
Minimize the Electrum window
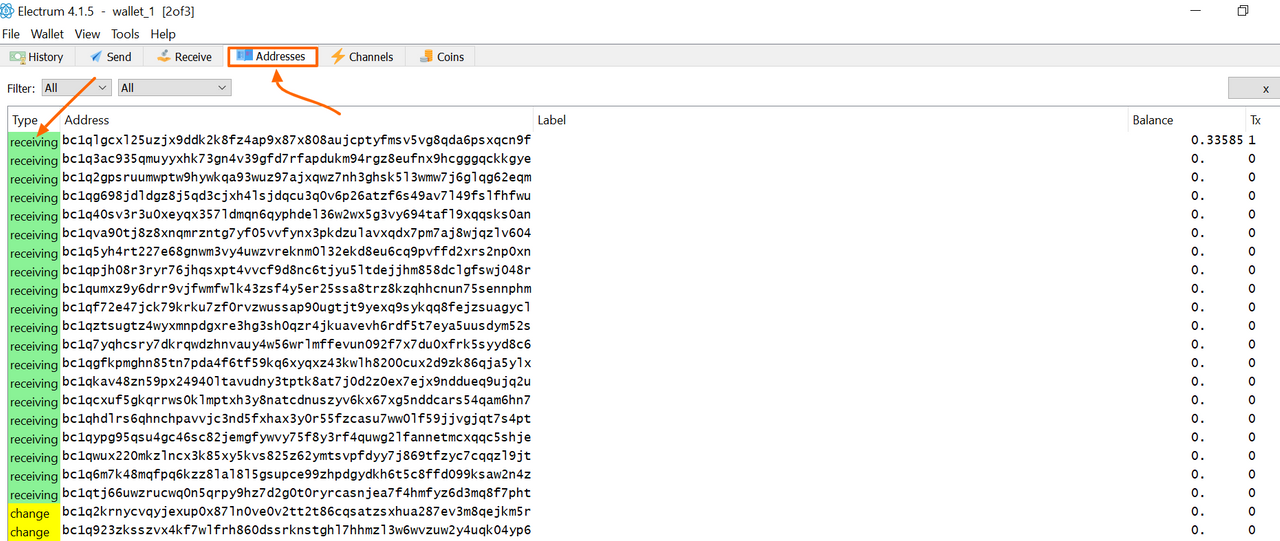(1195, 11)
